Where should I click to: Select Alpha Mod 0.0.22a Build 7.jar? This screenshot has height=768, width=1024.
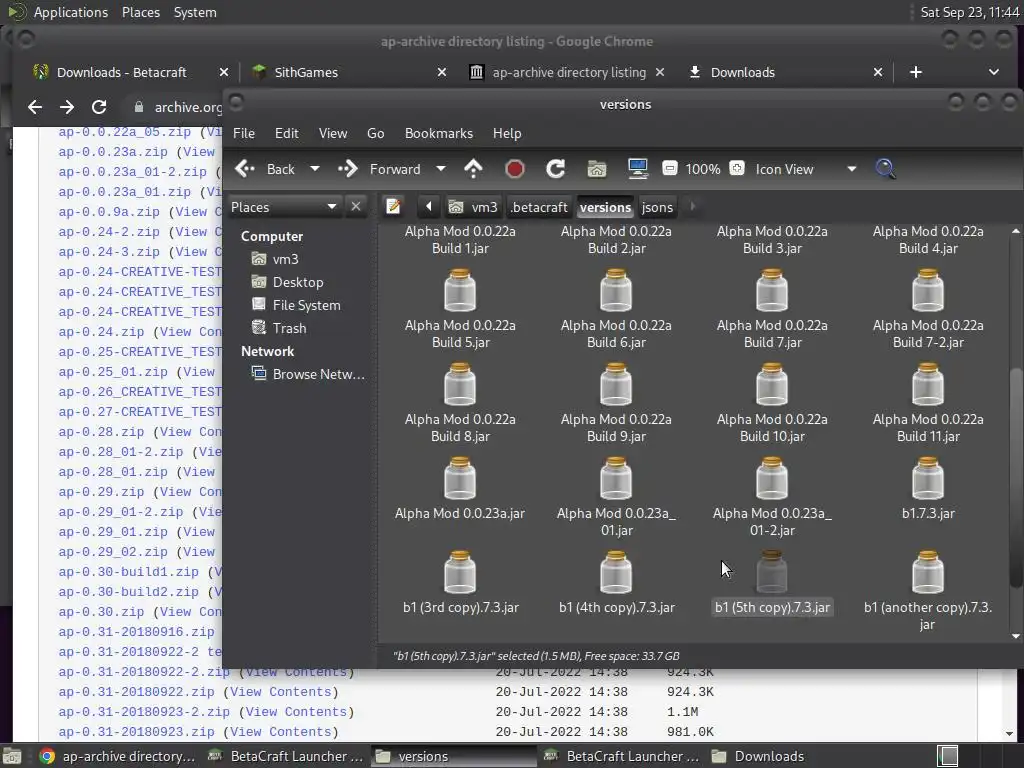(772, 308)
